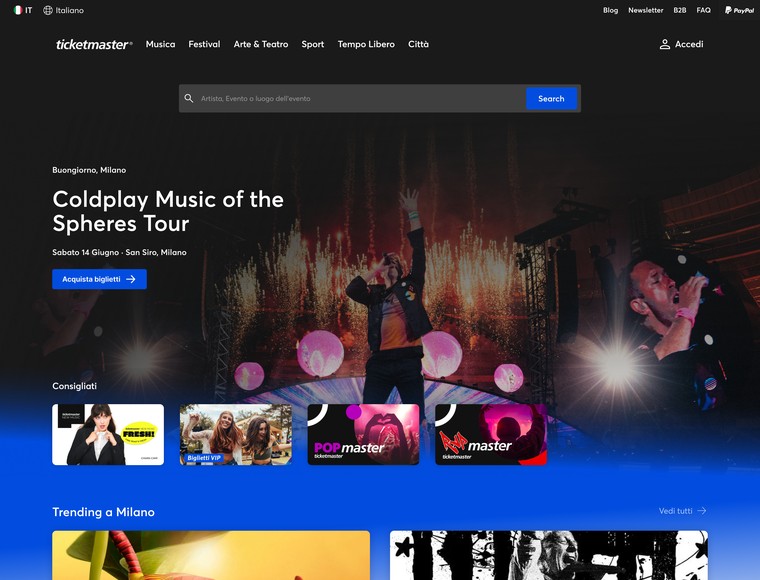Viewport: 760px width, 580px height.
Task: Click the Sabato 14 Giugno San Siro text
Action: 119,252
